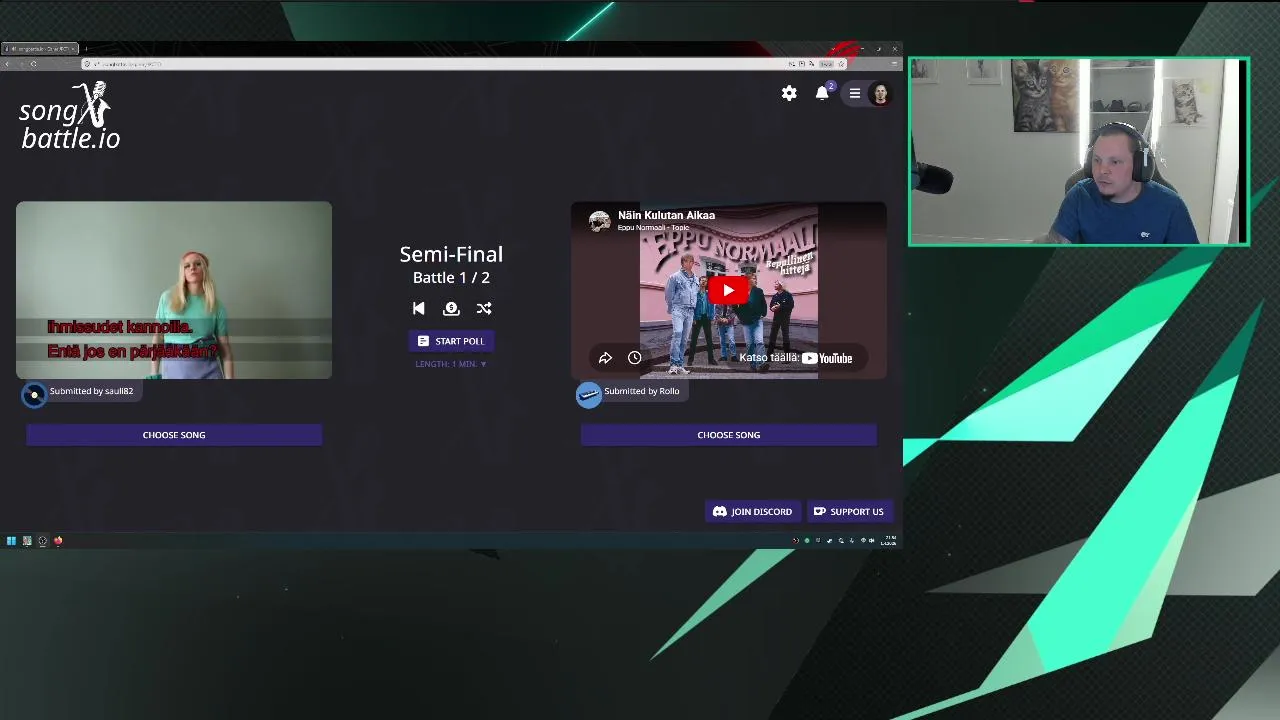Select the songbattle browser tab
1280x720 pixels.
point(40,49)
